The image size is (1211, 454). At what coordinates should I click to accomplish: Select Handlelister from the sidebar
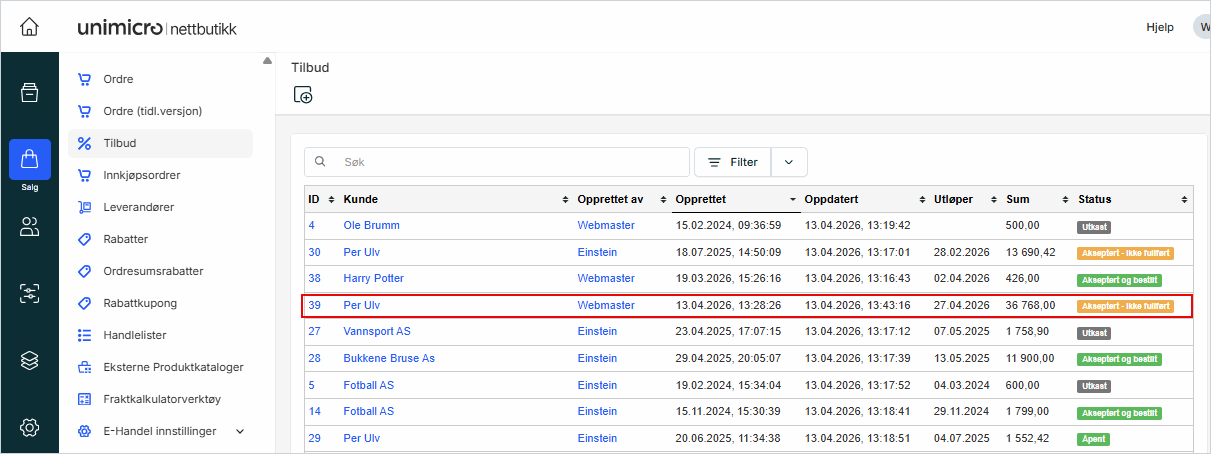point(134,335)
